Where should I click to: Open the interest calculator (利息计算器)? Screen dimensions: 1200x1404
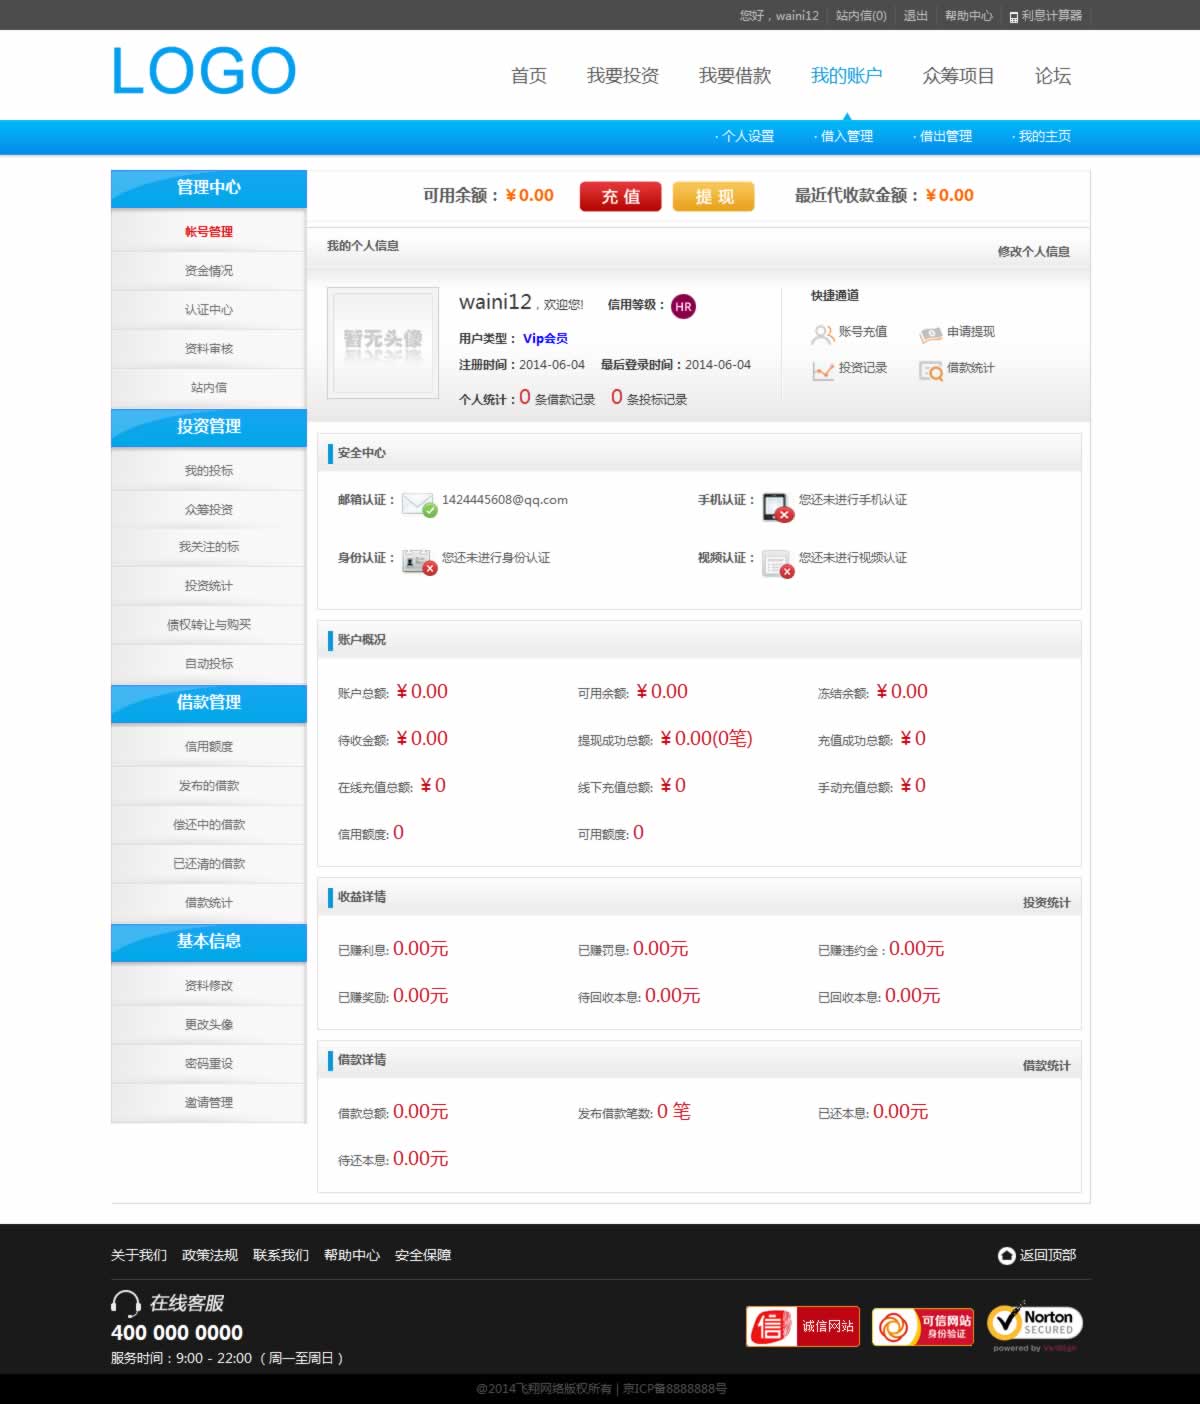1045,16
